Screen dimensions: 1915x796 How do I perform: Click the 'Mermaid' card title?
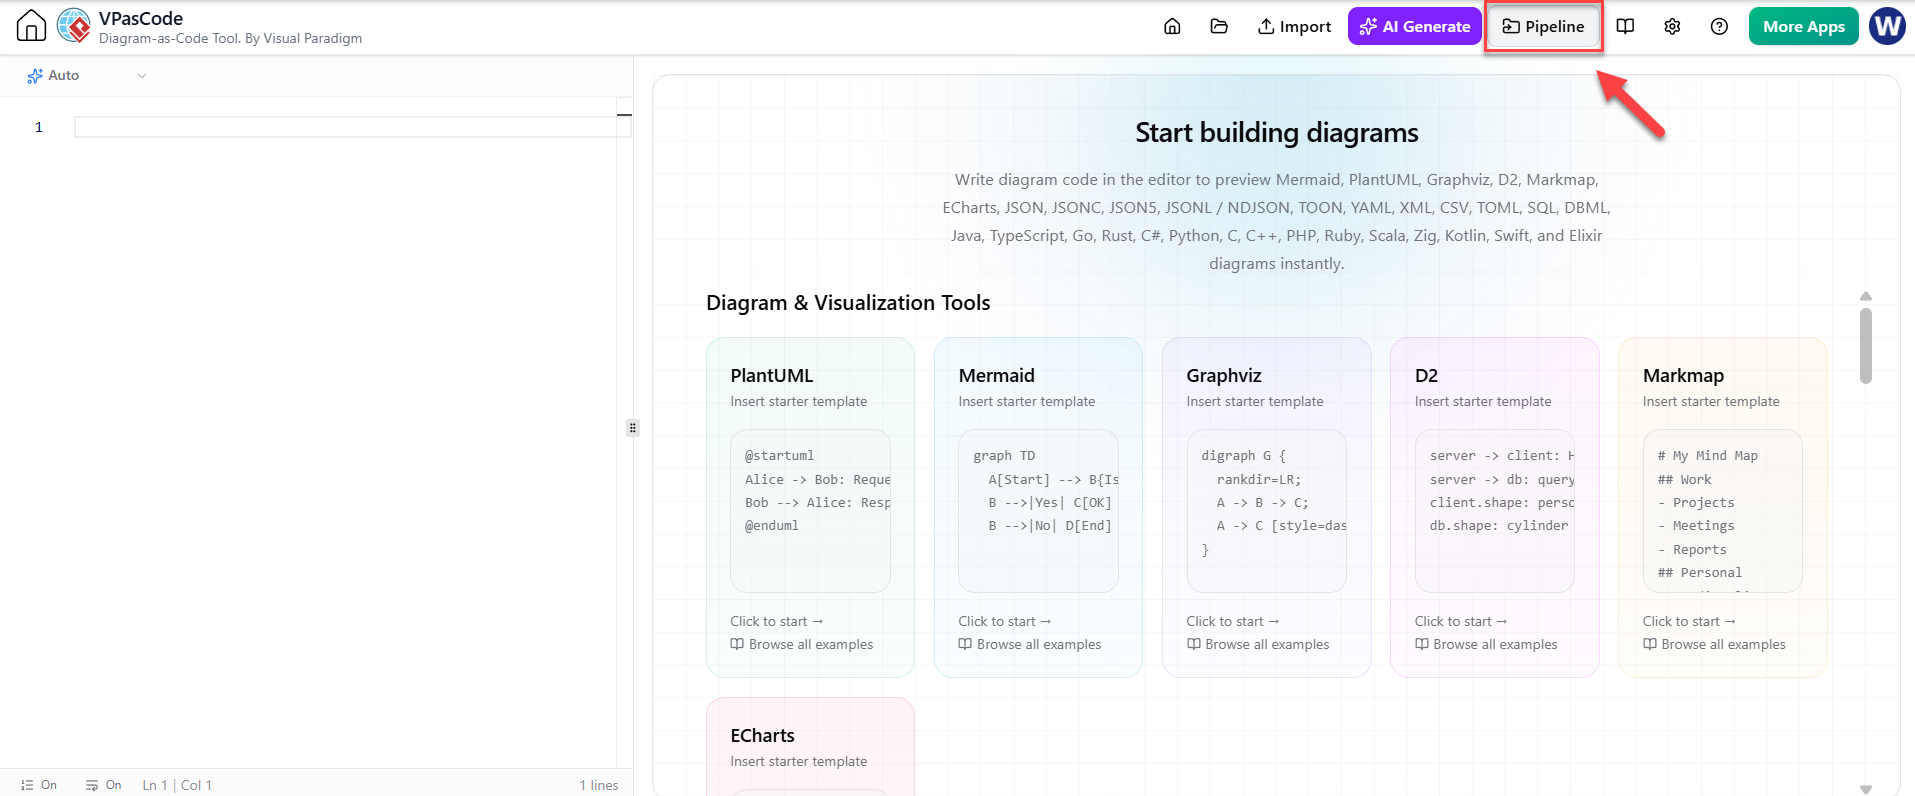pos(996,376)
